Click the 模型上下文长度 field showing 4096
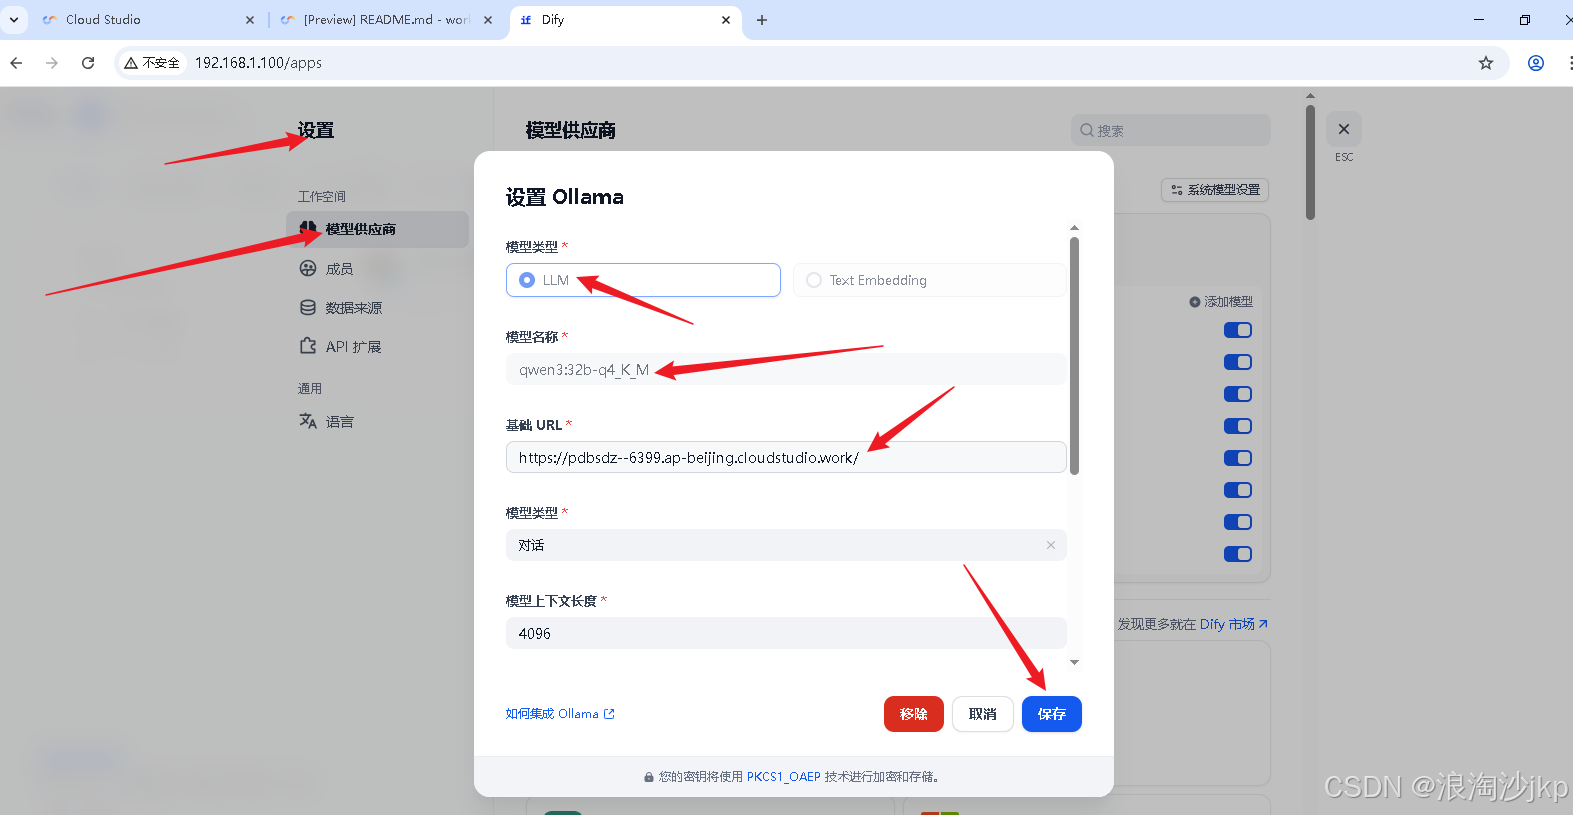The width and height of the screenshot is (1573, 815). click(786, 633)
